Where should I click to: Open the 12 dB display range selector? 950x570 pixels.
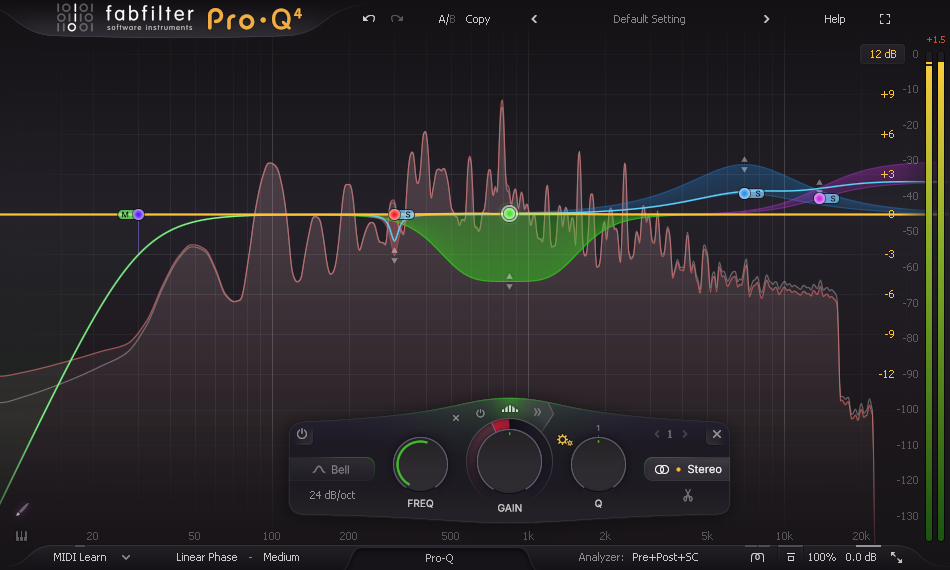(x=882, y=54)
